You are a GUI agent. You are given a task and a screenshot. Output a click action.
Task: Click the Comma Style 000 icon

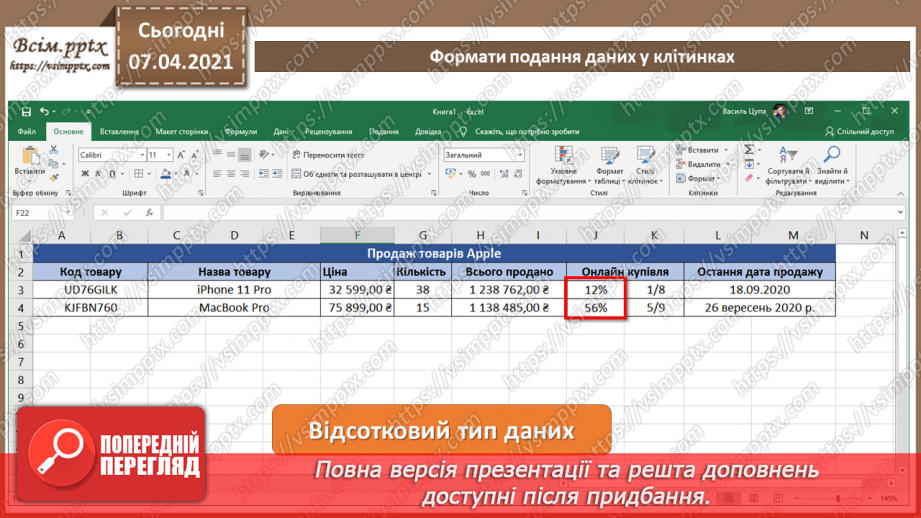[485, 174]
